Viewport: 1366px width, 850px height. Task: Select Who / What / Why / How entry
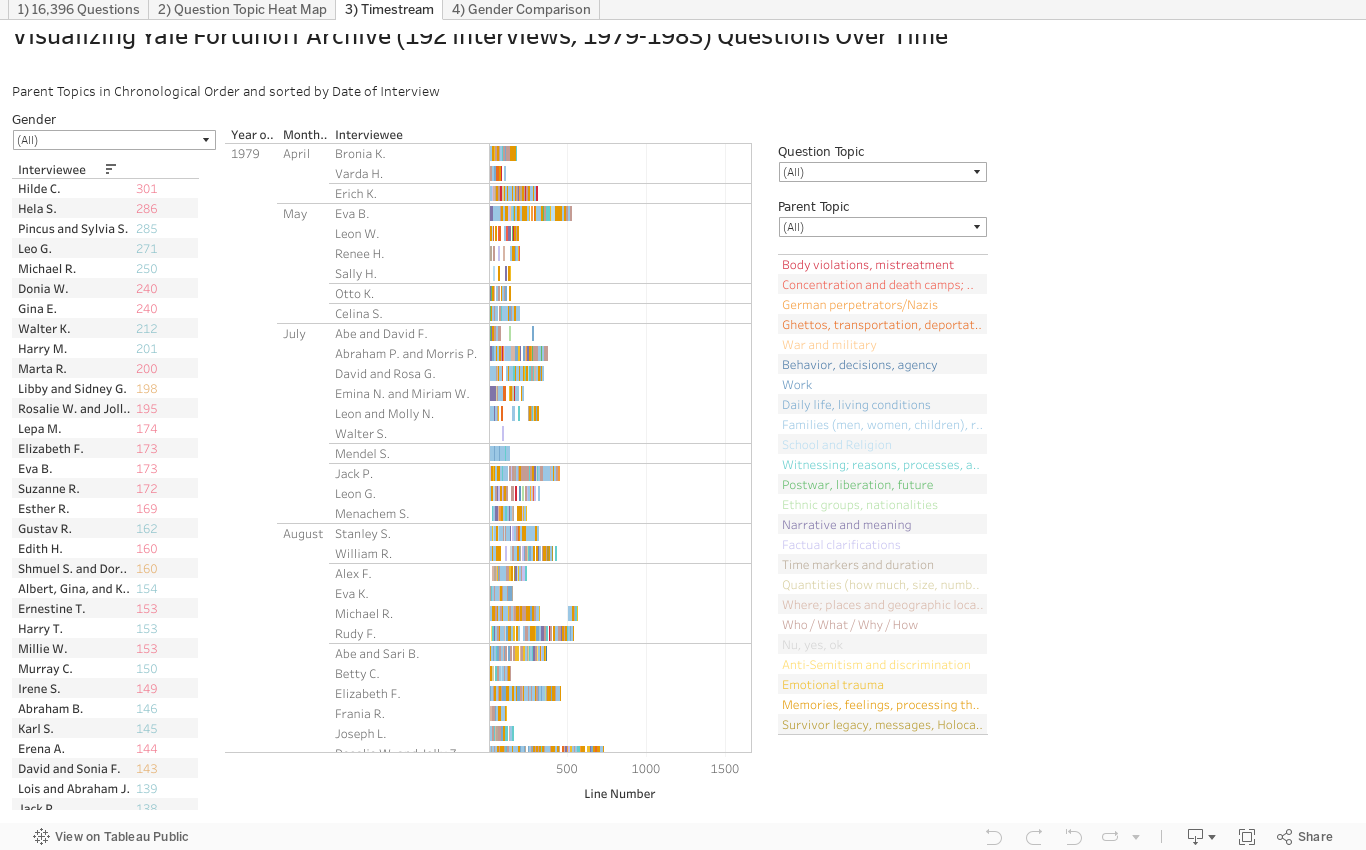(x=882, y=625)
